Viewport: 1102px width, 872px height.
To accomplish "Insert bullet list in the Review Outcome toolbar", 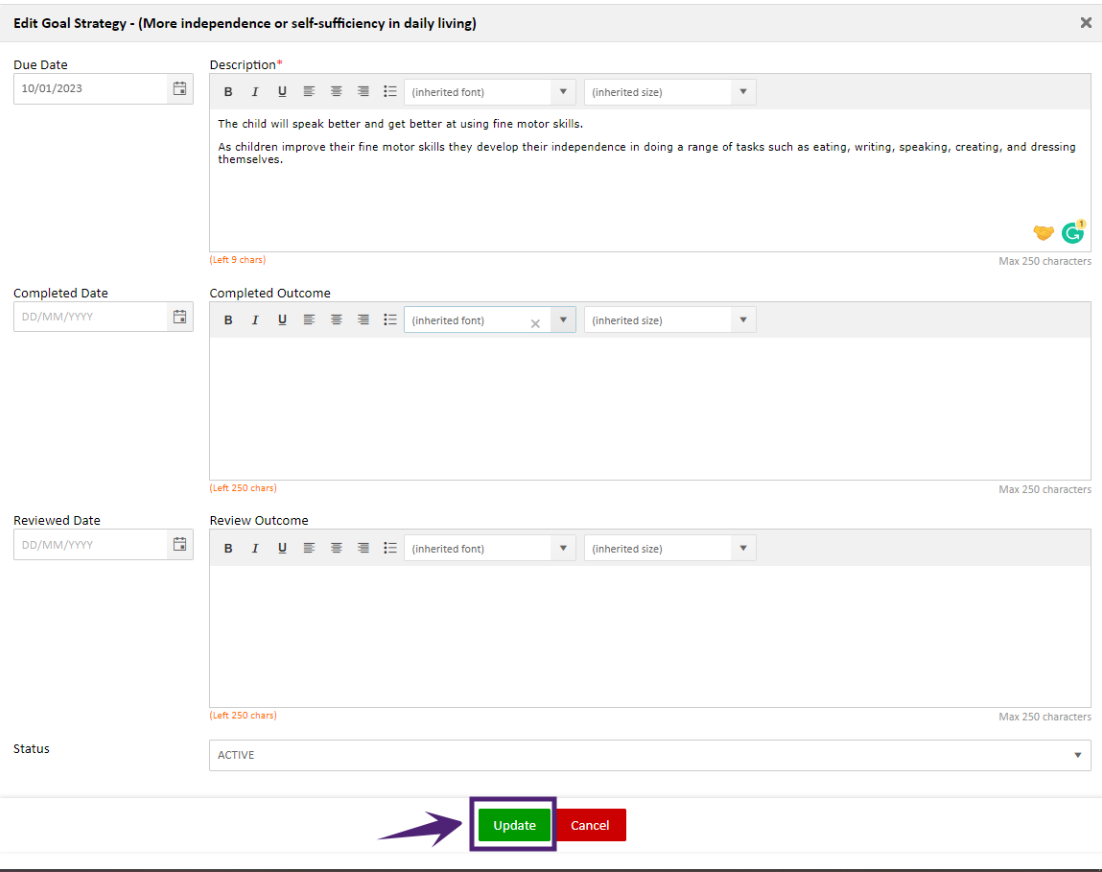I will (390, 548).
